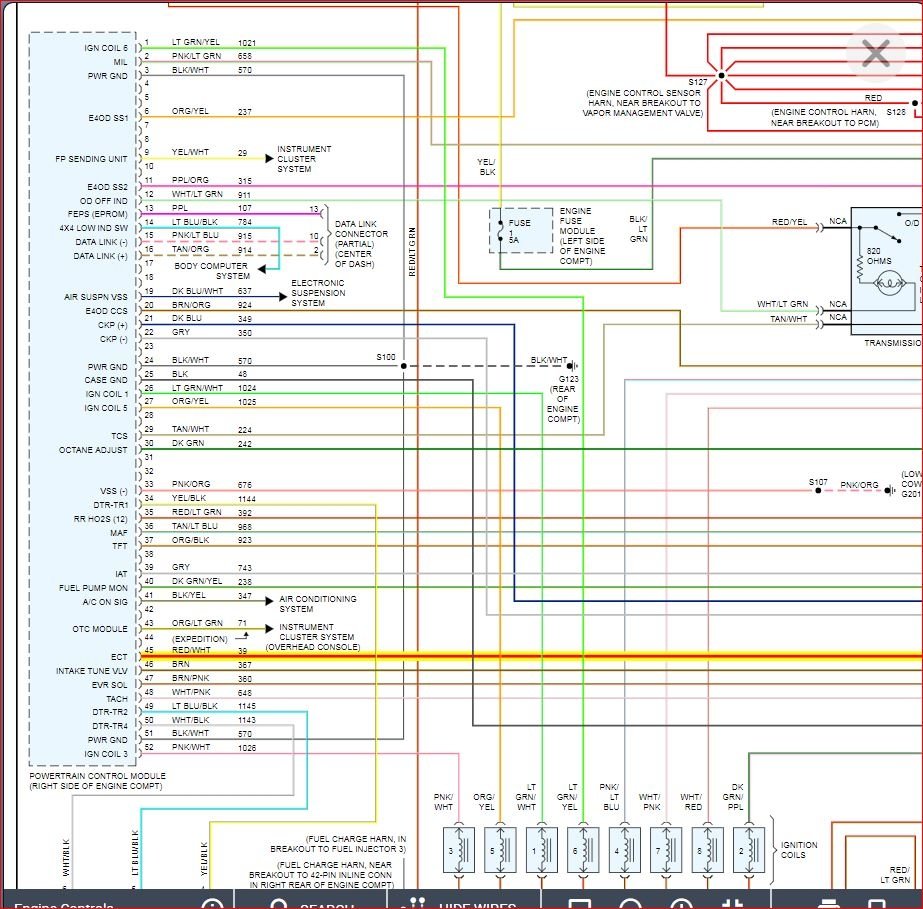Select the PNK/LT BLU 915 wire label
Viewport: 923px width, 909px height.
(x=211, y=235)
